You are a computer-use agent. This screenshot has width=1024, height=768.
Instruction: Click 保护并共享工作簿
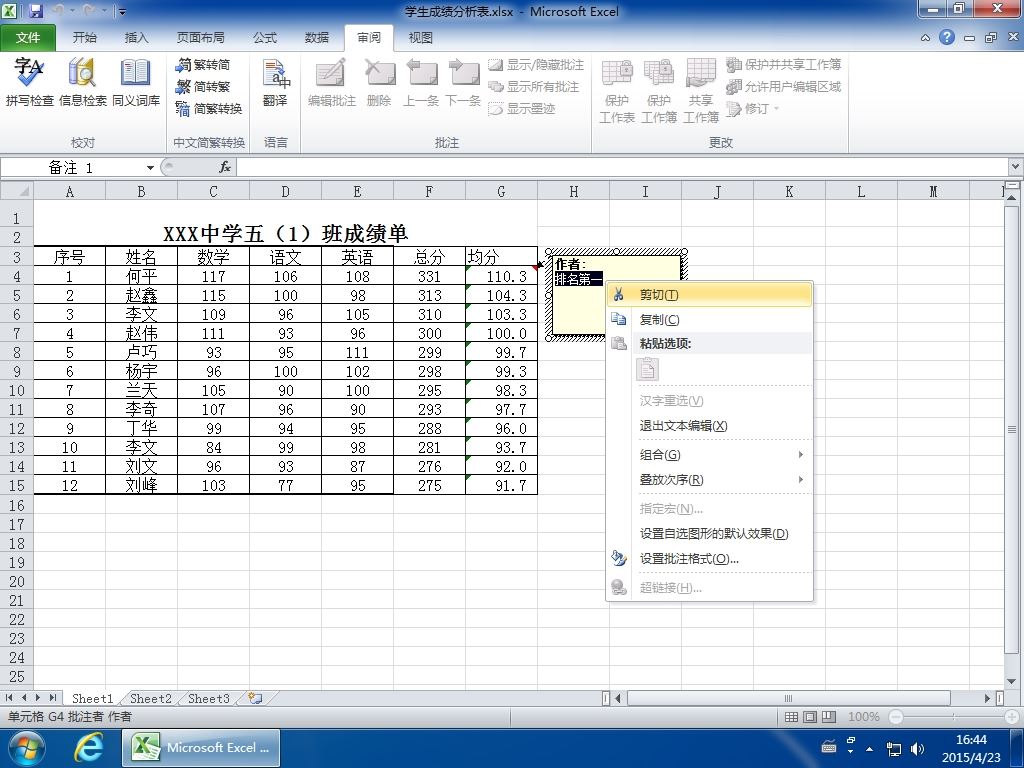[784, 65]
